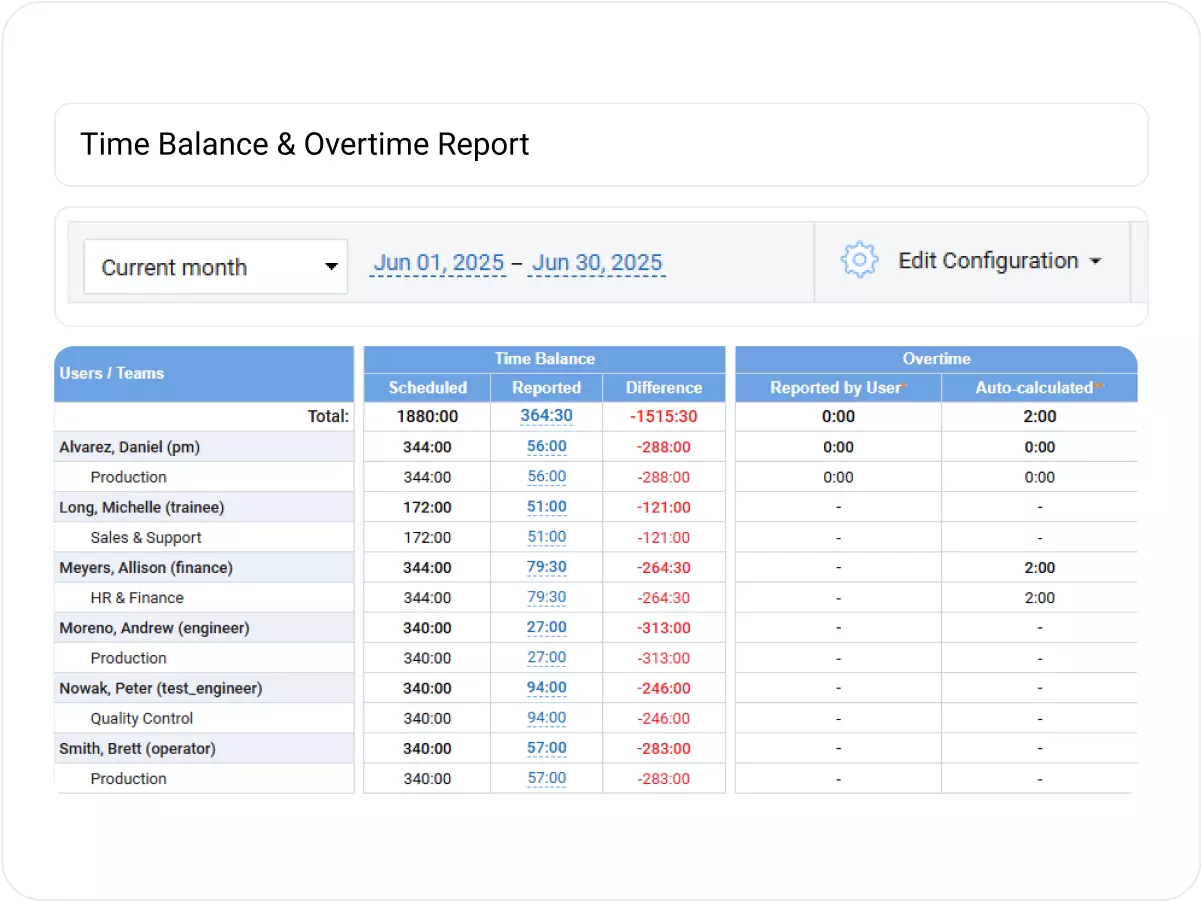Click the Auto-calculated column header

tap(1039, 387)
